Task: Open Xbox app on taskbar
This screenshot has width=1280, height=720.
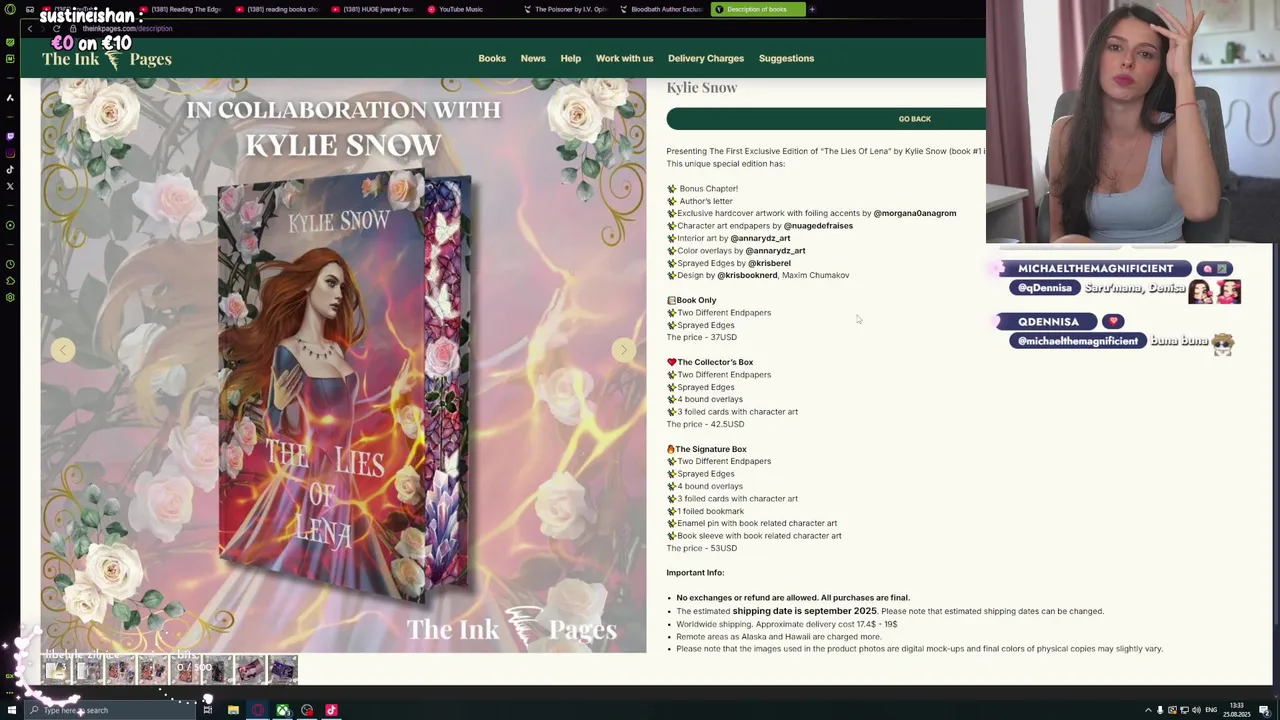Action: pos(283,710)
